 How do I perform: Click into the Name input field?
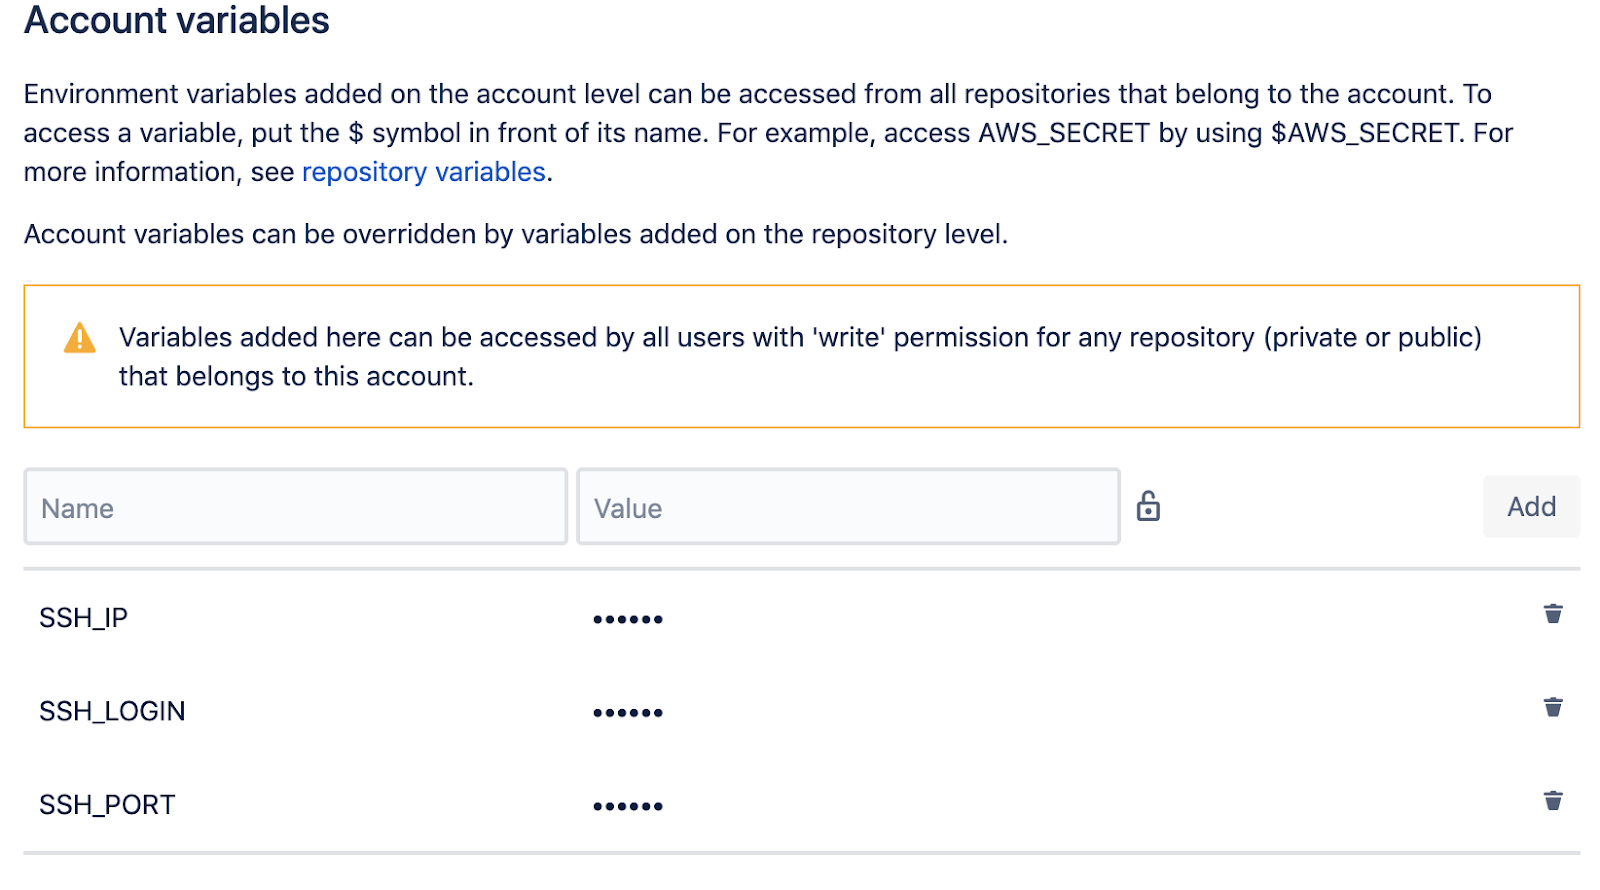pyautogui.click(x=295, y=506)
